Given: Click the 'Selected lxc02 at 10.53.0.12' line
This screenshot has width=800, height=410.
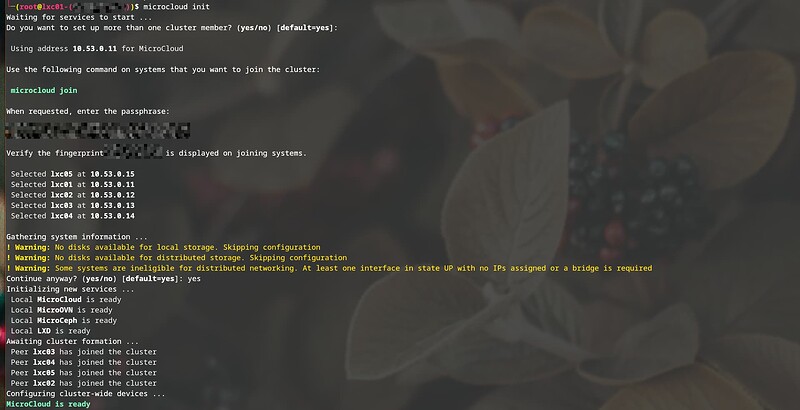Looking at the screenshot, I should point(72,195).
